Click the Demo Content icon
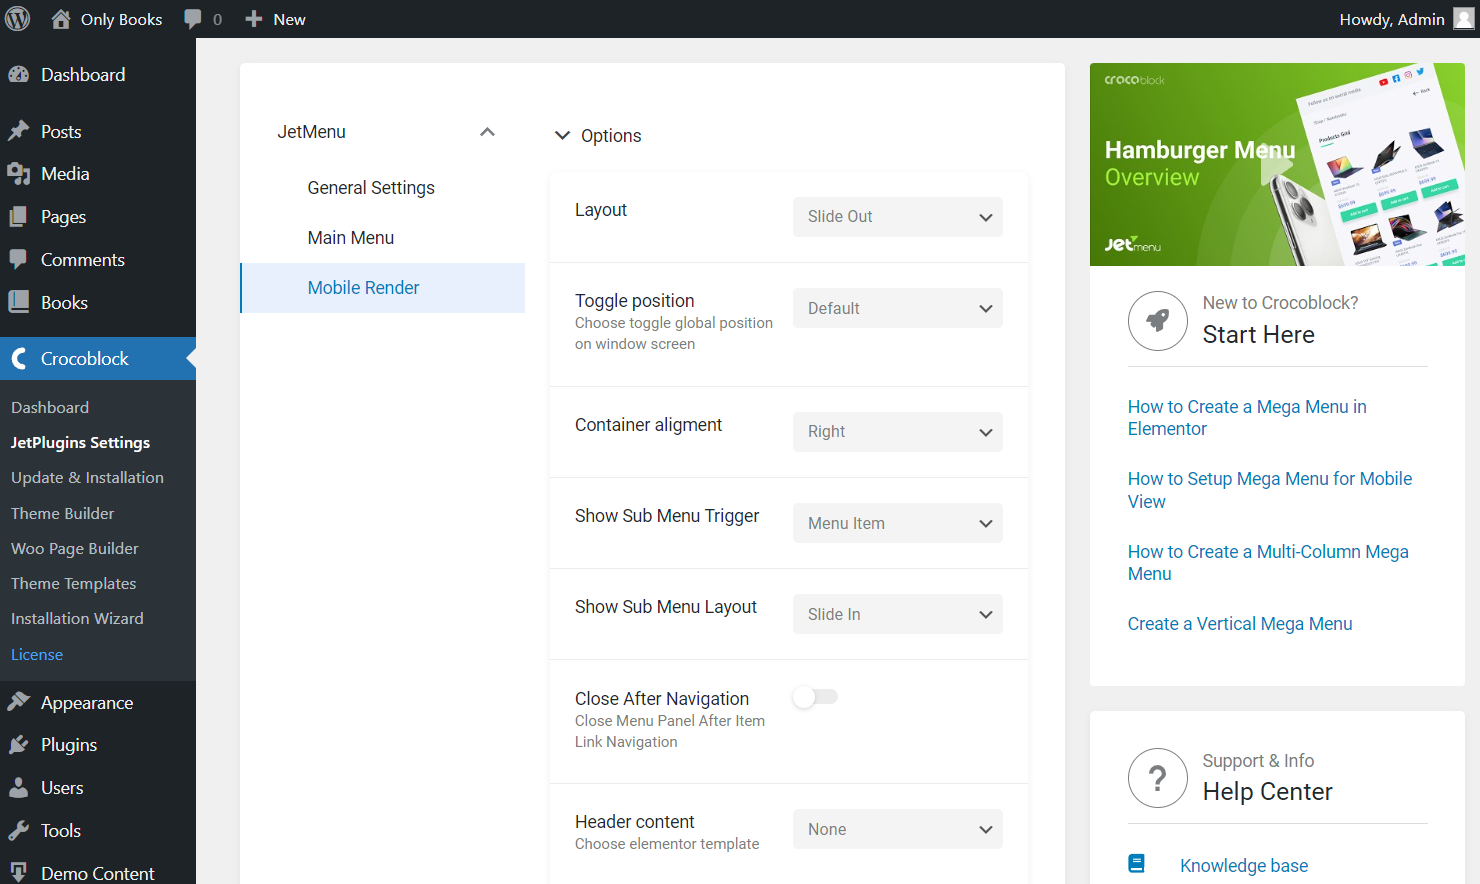The height and width of the screenshot is (884, 1480). (x=18, y=872)
